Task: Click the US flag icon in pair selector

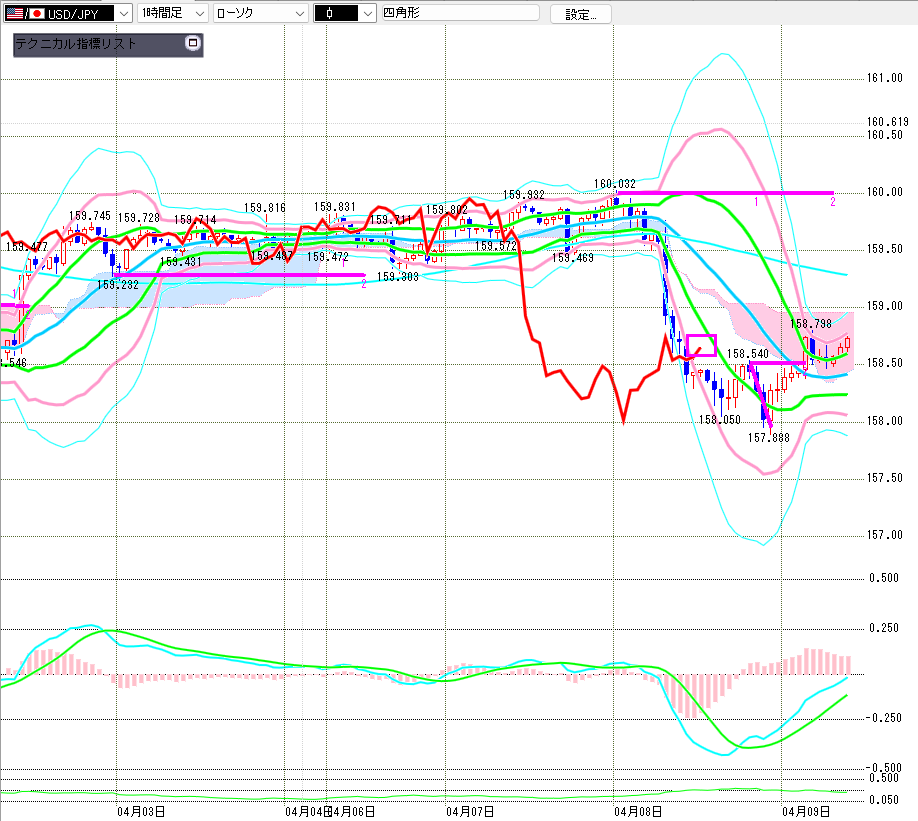Action: coord(13,13)
